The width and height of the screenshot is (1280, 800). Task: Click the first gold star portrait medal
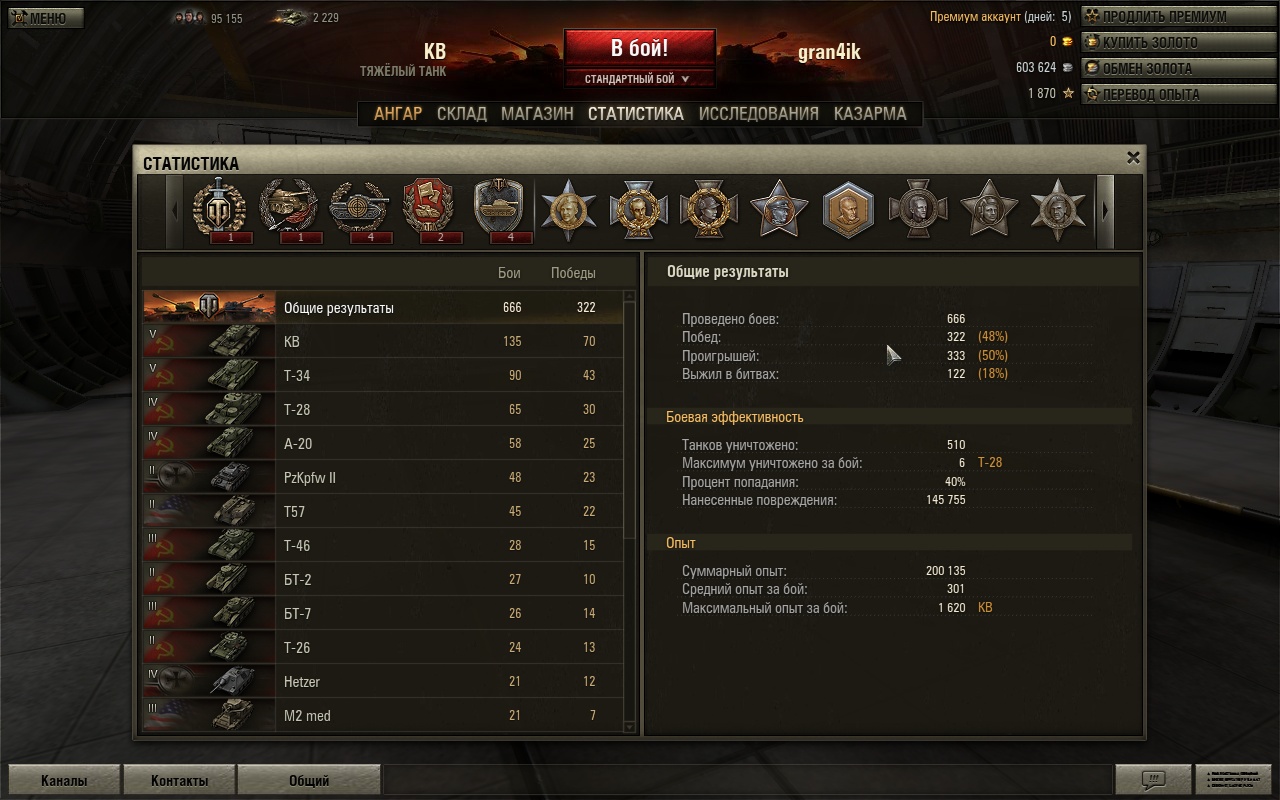568,210
